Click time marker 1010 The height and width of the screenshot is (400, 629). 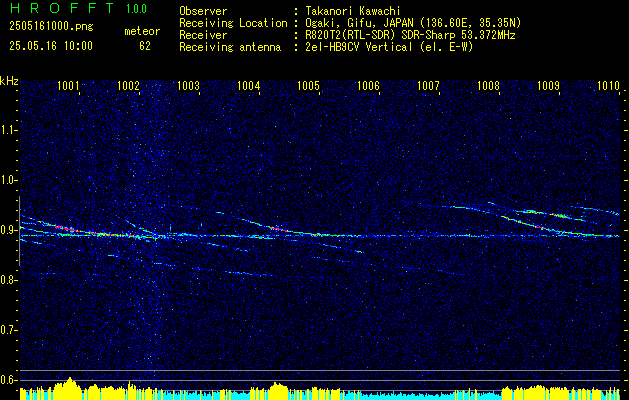point(609,85)
